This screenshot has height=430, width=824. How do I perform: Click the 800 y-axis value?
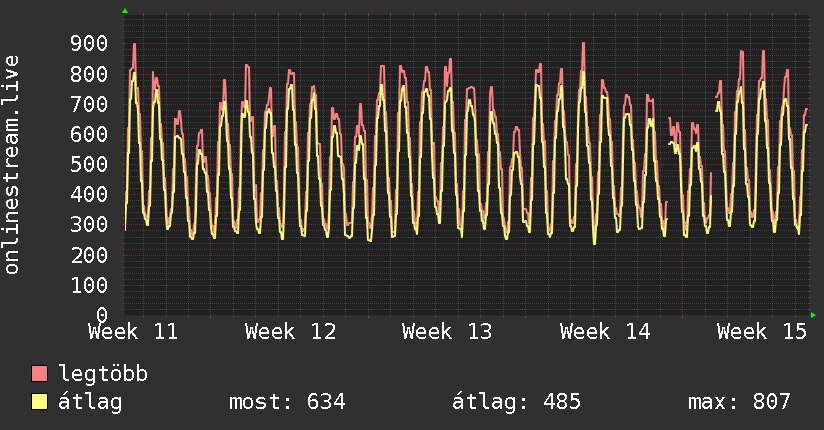pyautogui.click(x=89, y=74)
